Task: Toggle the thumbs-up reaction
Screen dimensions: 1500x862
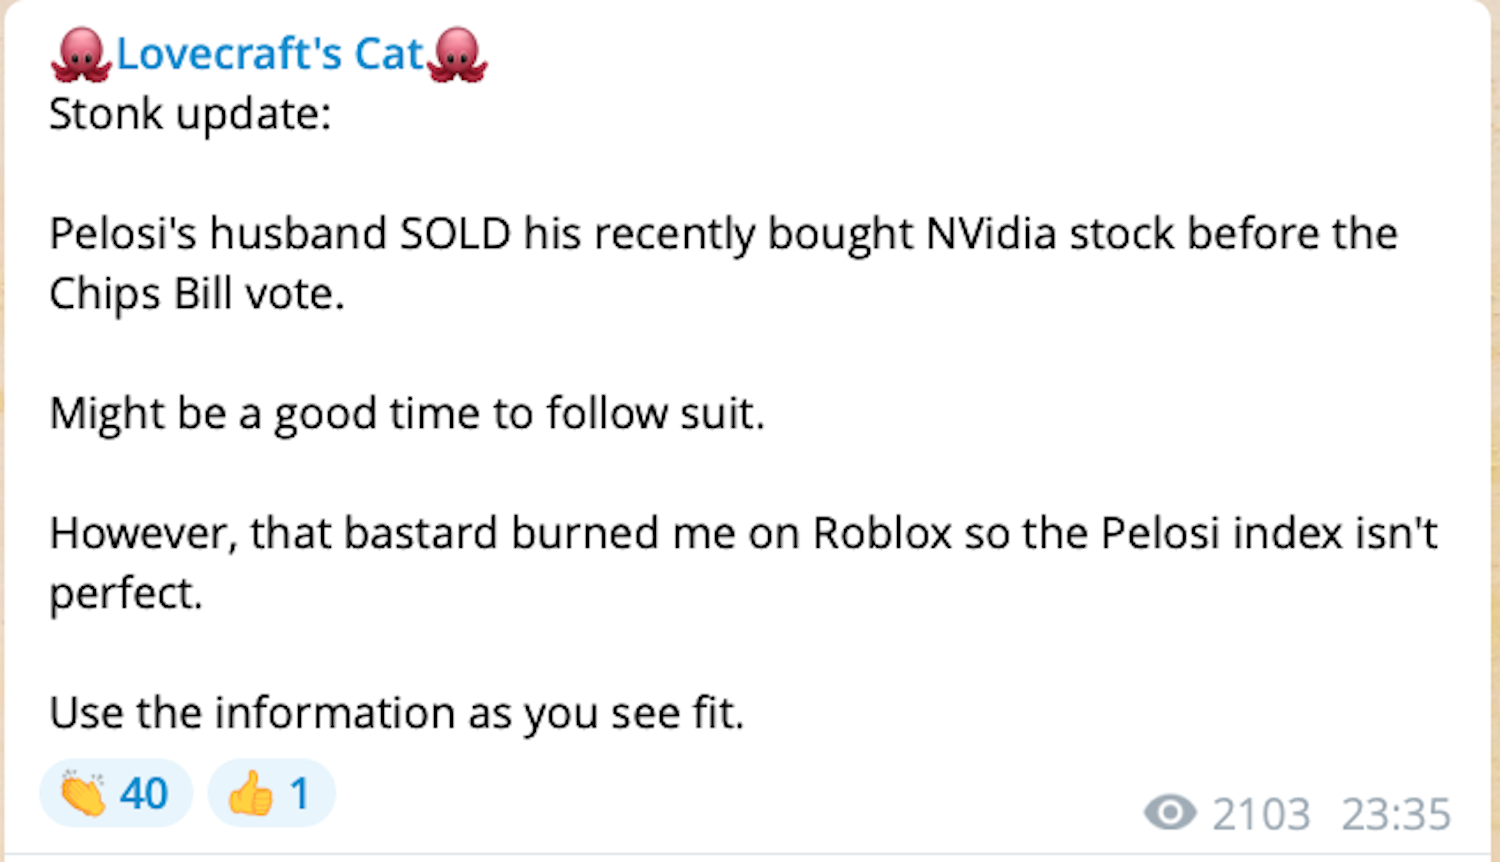Action: (x=271, y=794)
